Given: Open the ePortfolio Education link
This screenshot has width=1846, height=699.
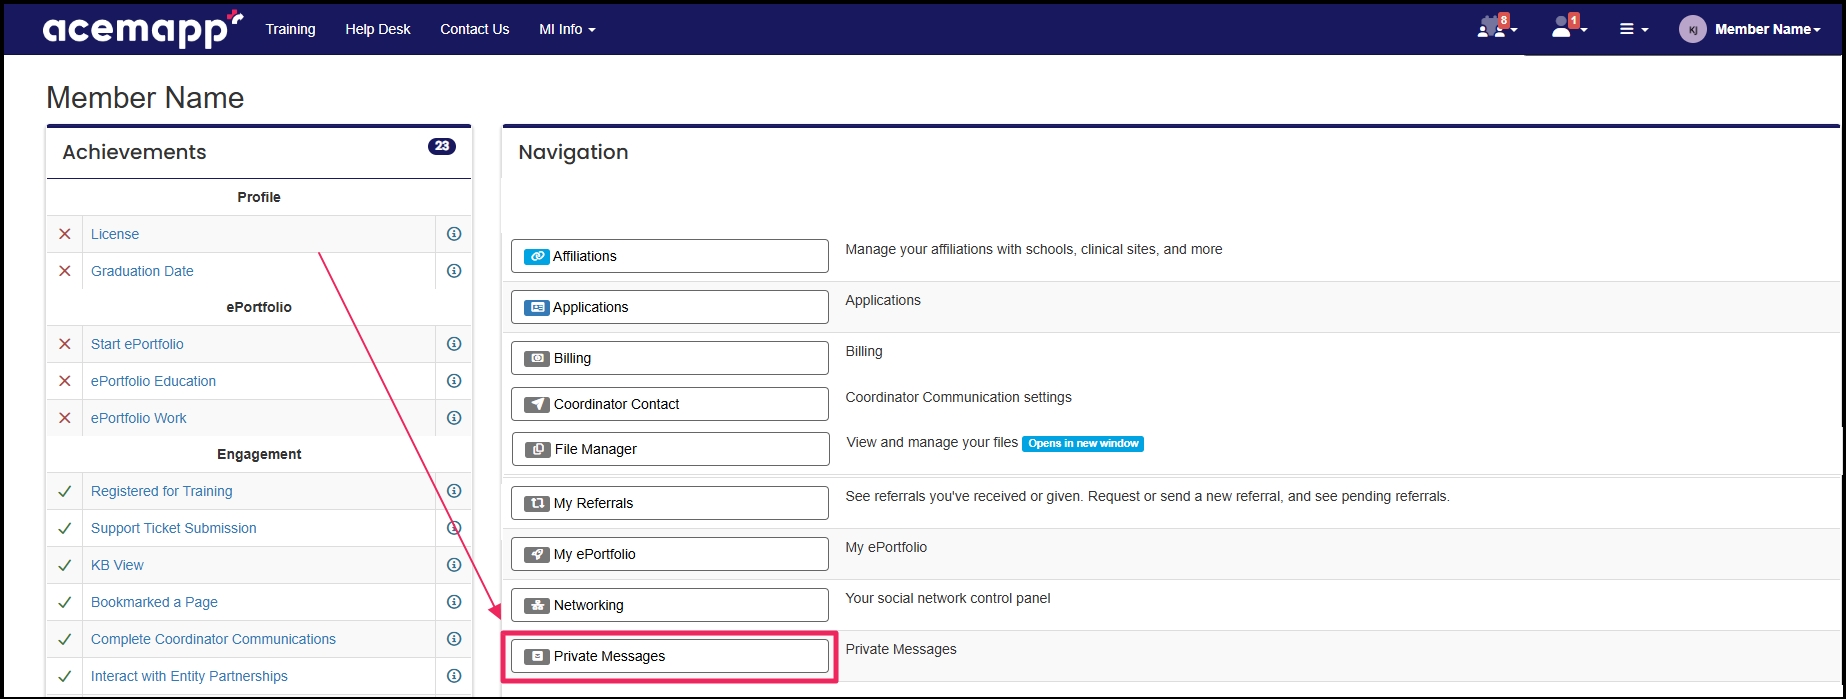Looking at the screenshot, I should (153, 381).
